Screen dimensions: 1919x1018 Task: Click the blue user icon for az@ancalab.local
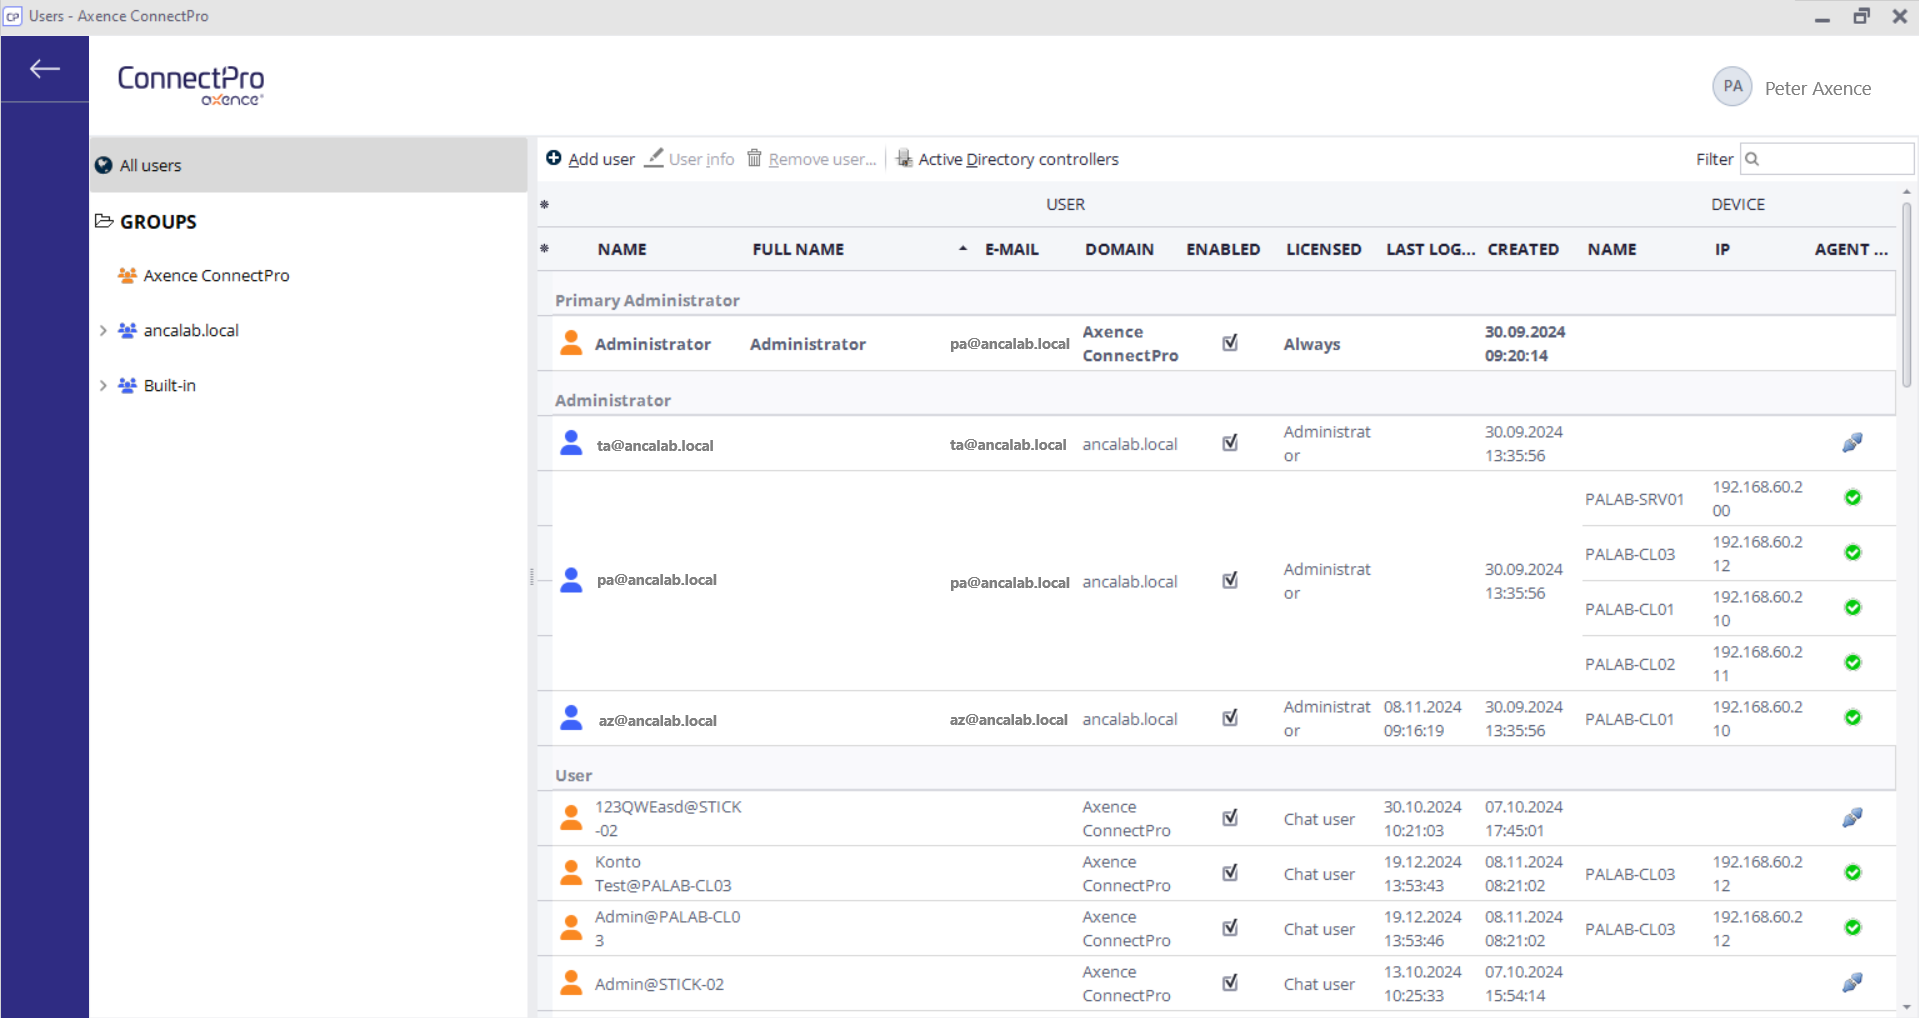pyautogui.click(x=571, y=718)
